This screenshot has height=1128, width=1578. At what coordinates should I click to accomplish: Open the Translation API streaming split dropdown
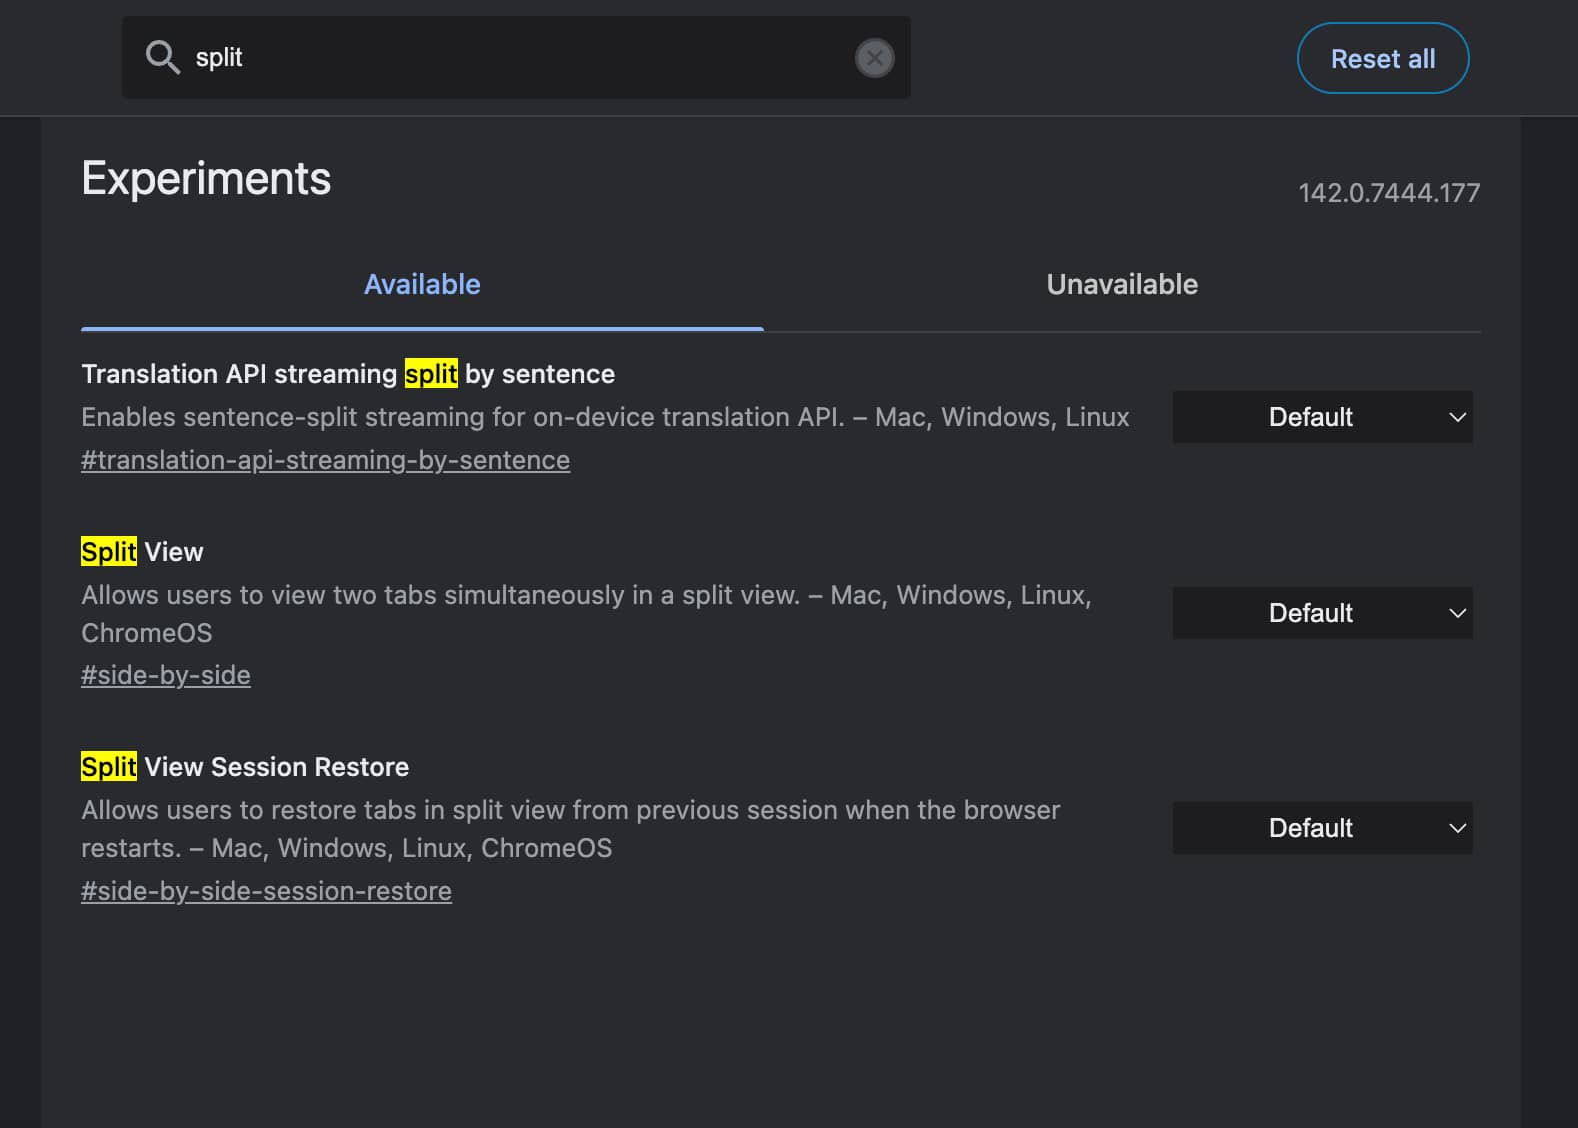(1322, 417)
